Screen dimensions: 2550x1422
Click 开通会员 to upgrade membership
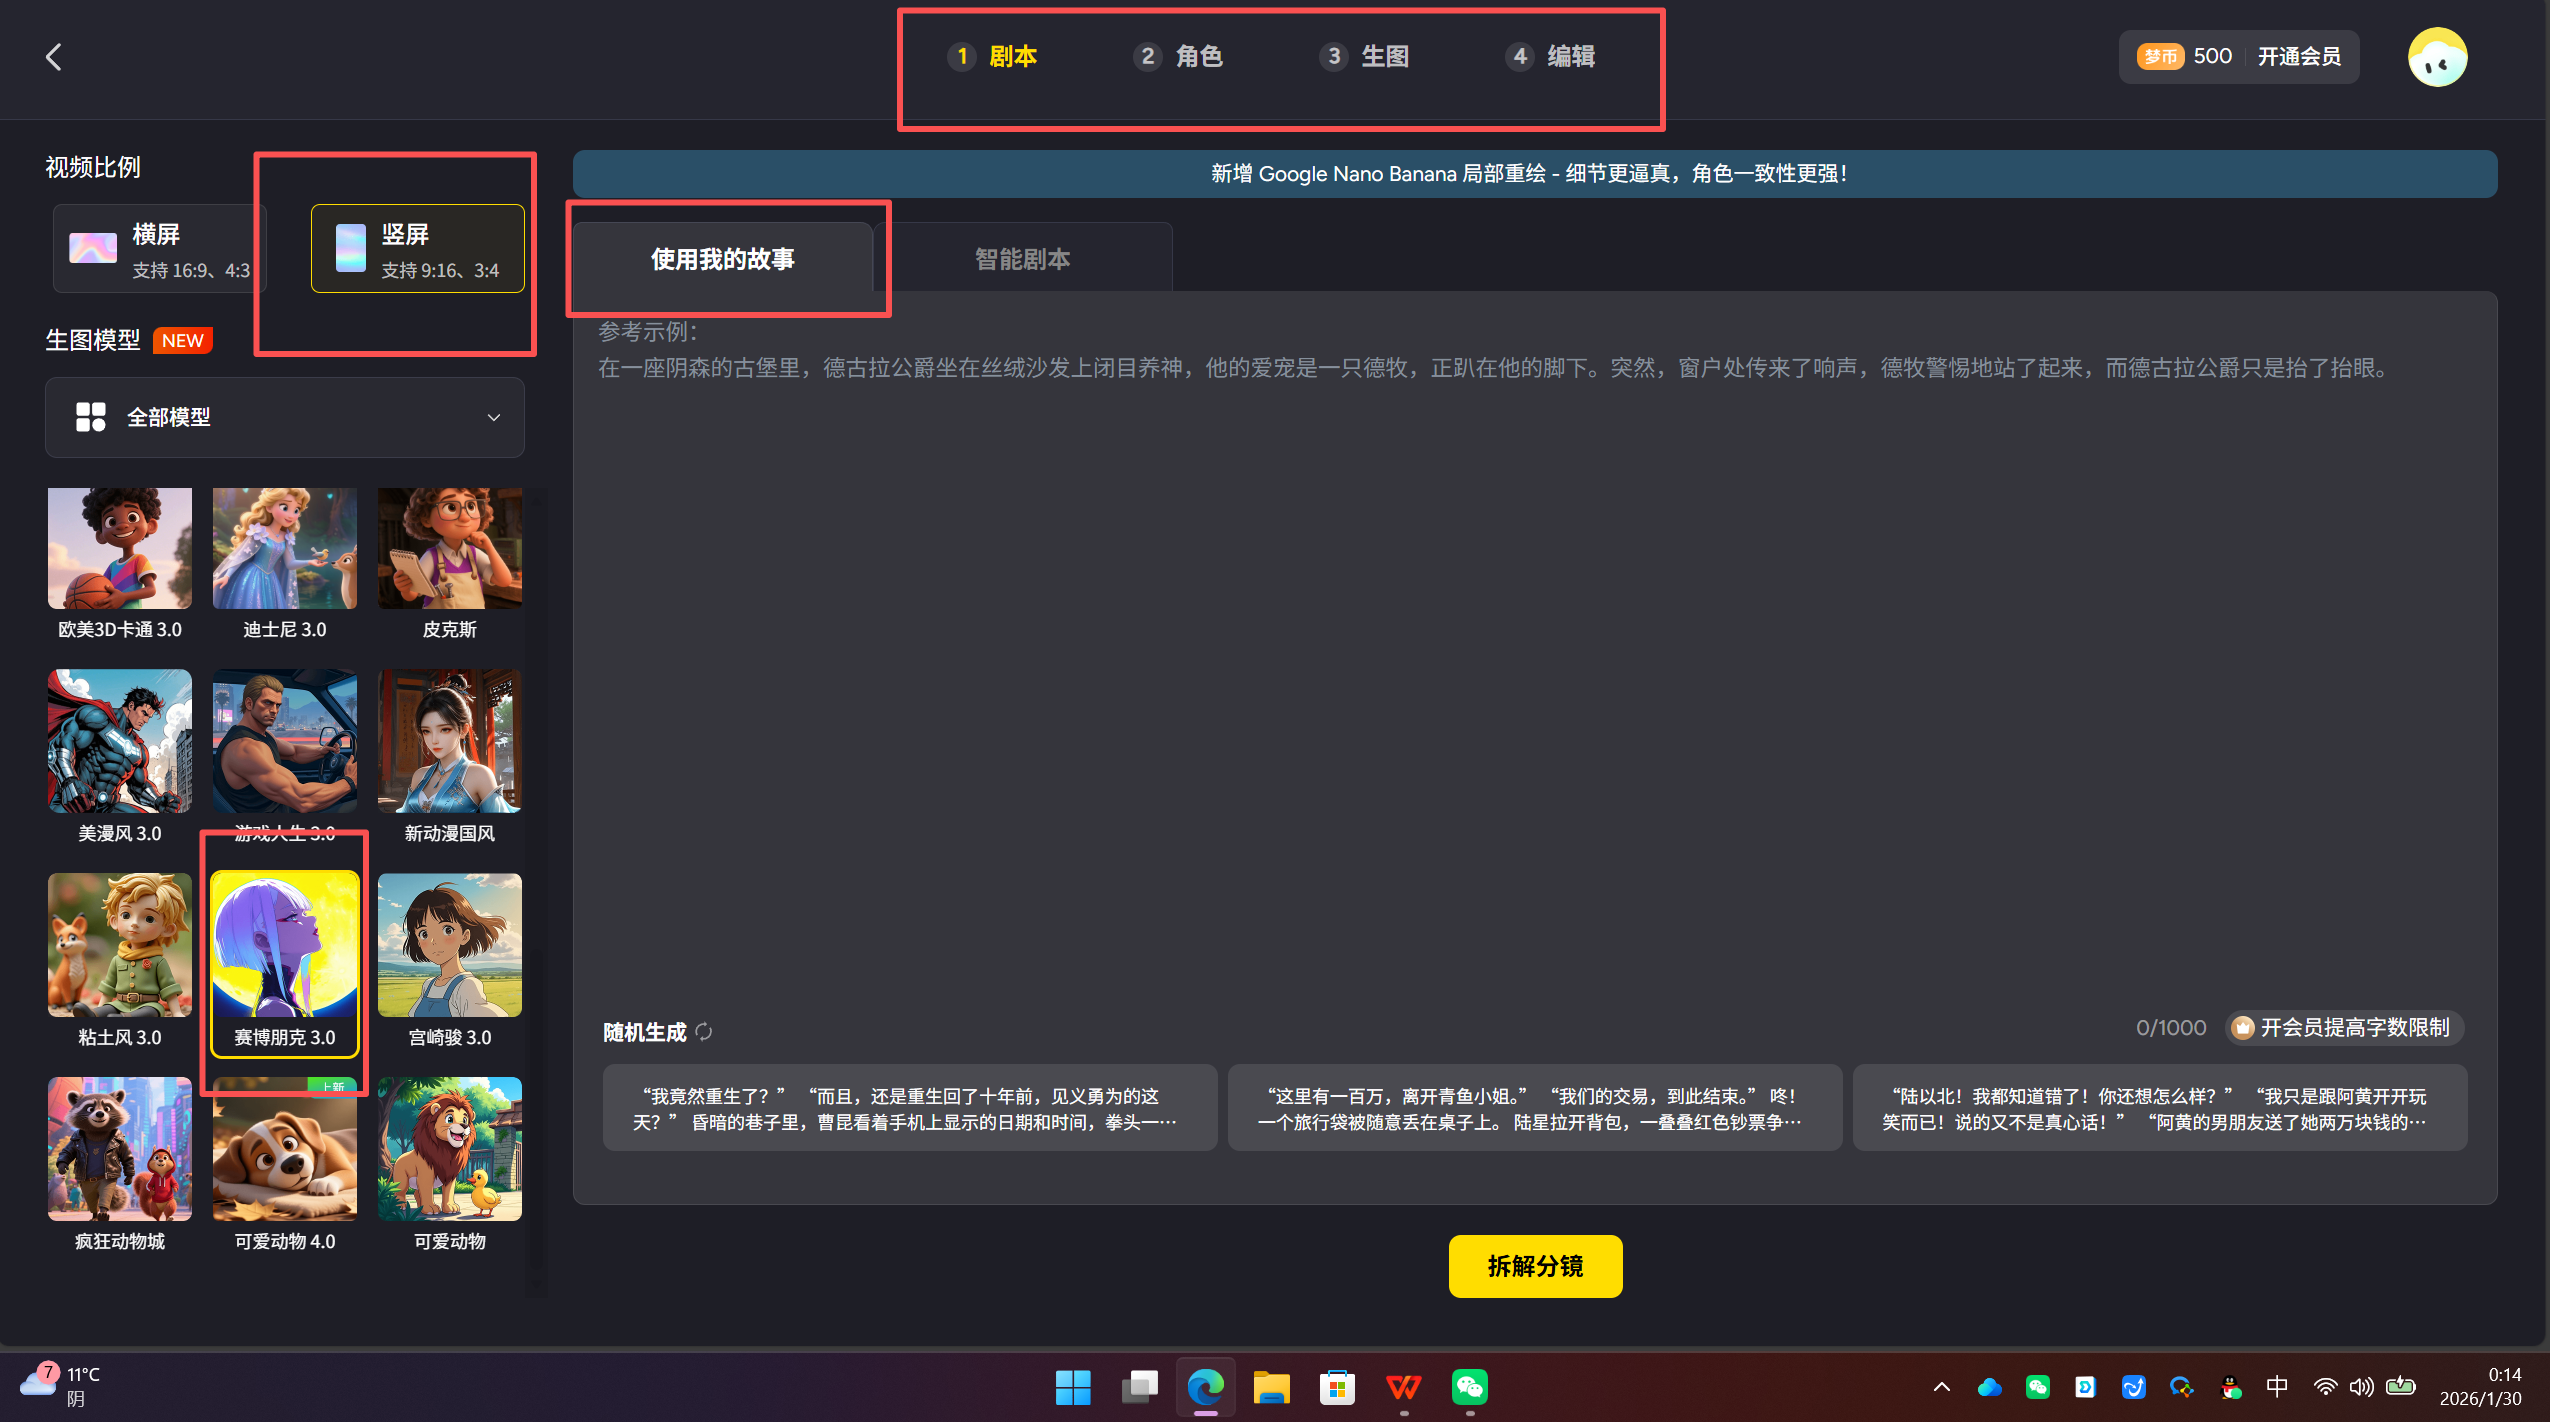click(2299, 56)
